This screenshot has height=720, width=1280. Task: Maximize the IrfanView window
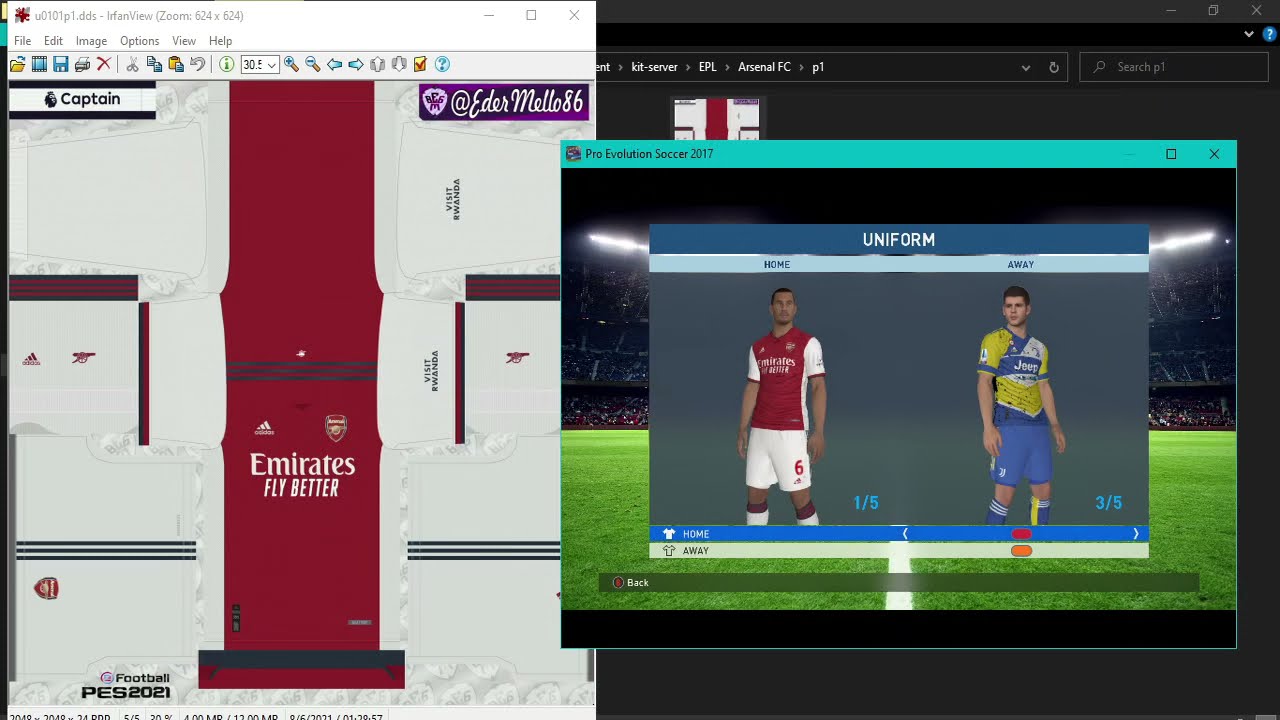point(531,15)
